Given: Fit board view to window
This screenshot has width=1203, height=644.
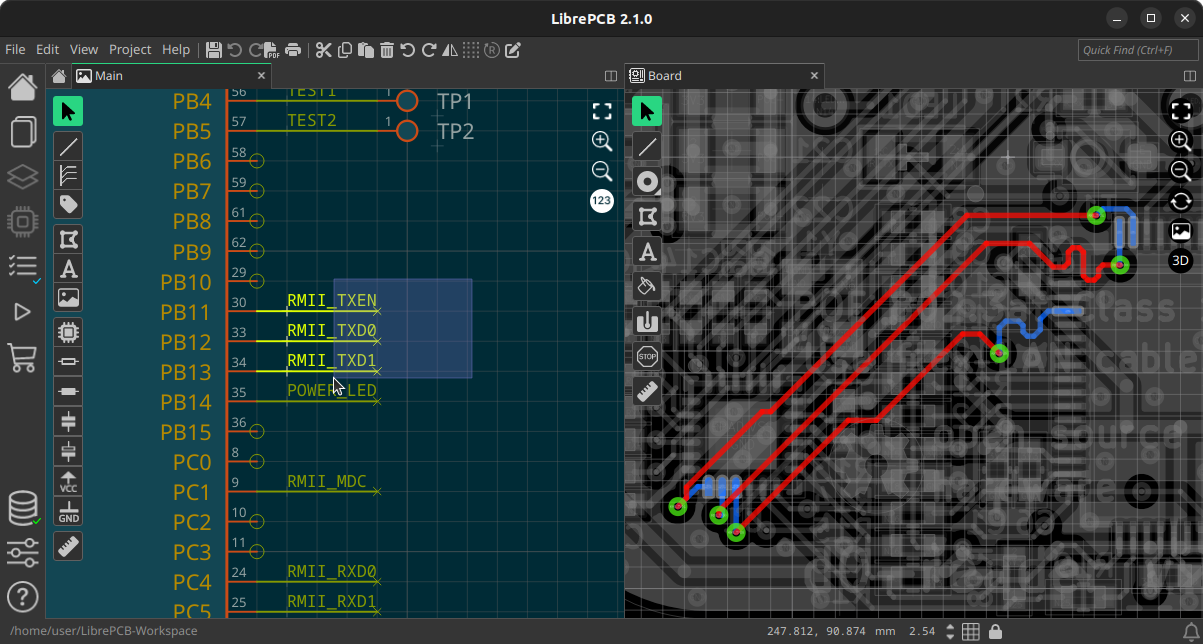Looking at the screenshot, I should tap(1180, 111).
